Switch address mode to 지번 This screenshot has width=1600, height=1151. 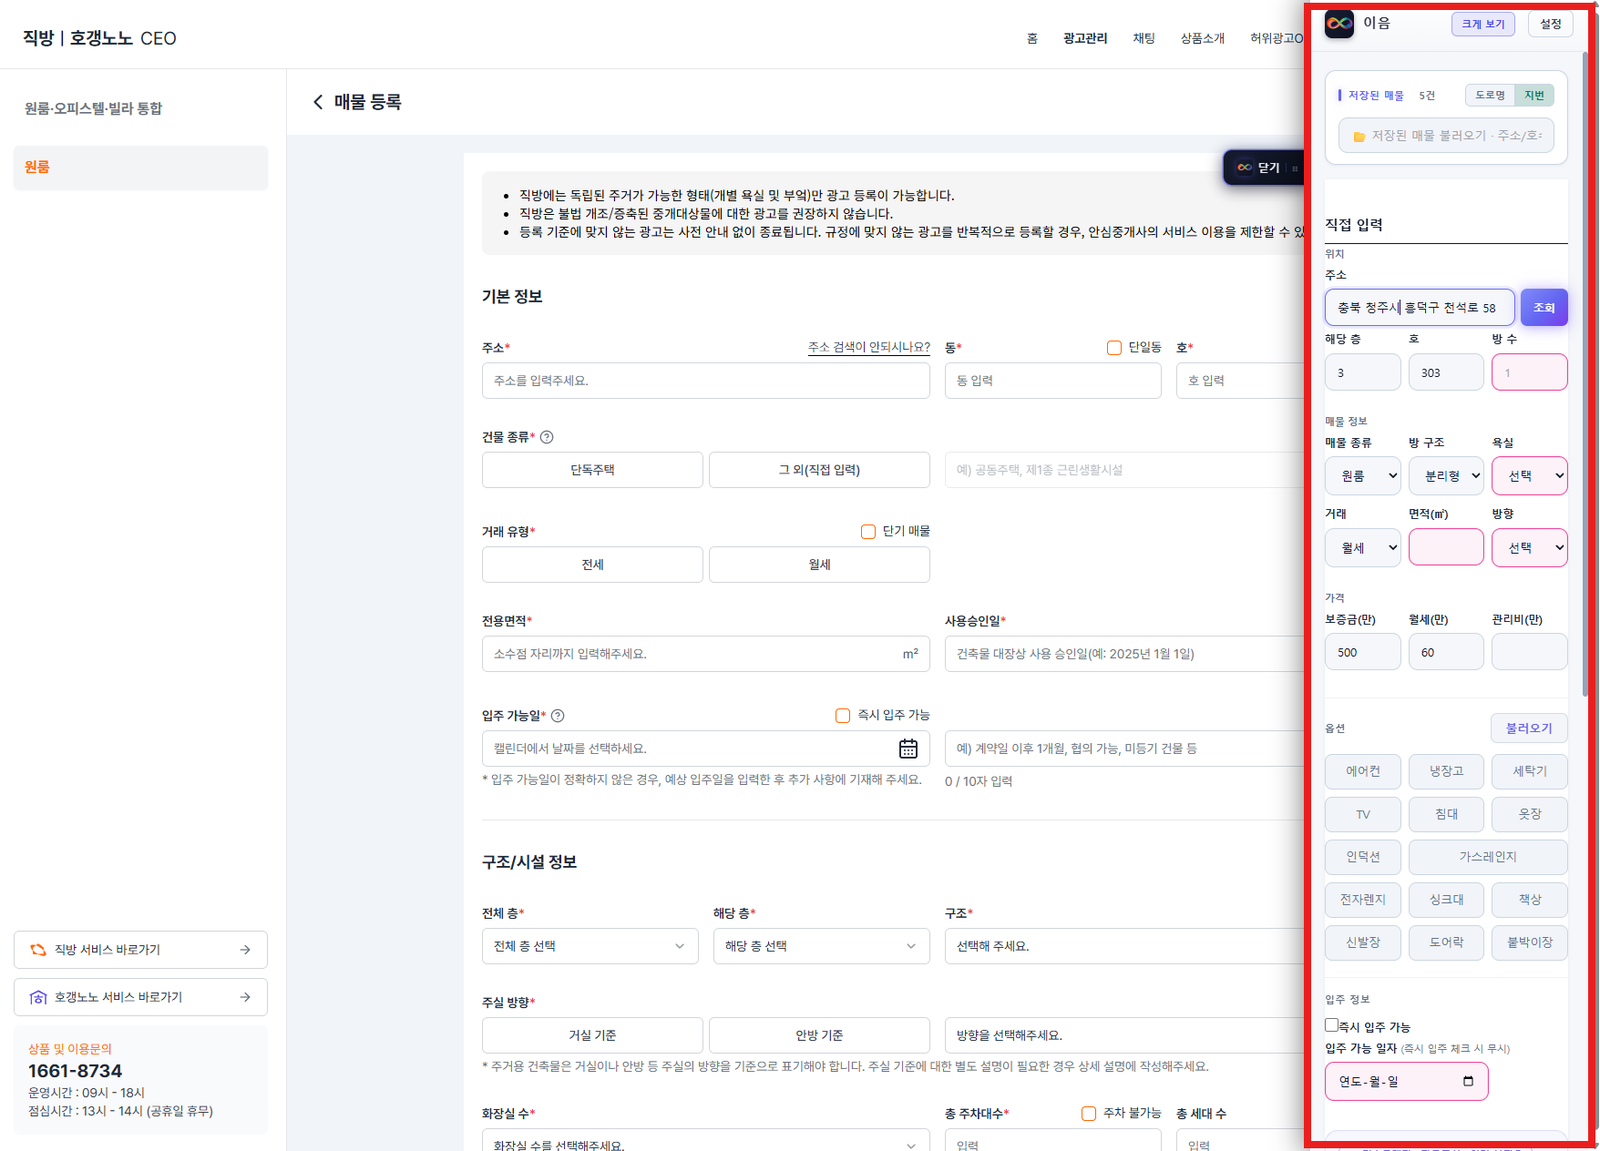(x=1534, y=95)
